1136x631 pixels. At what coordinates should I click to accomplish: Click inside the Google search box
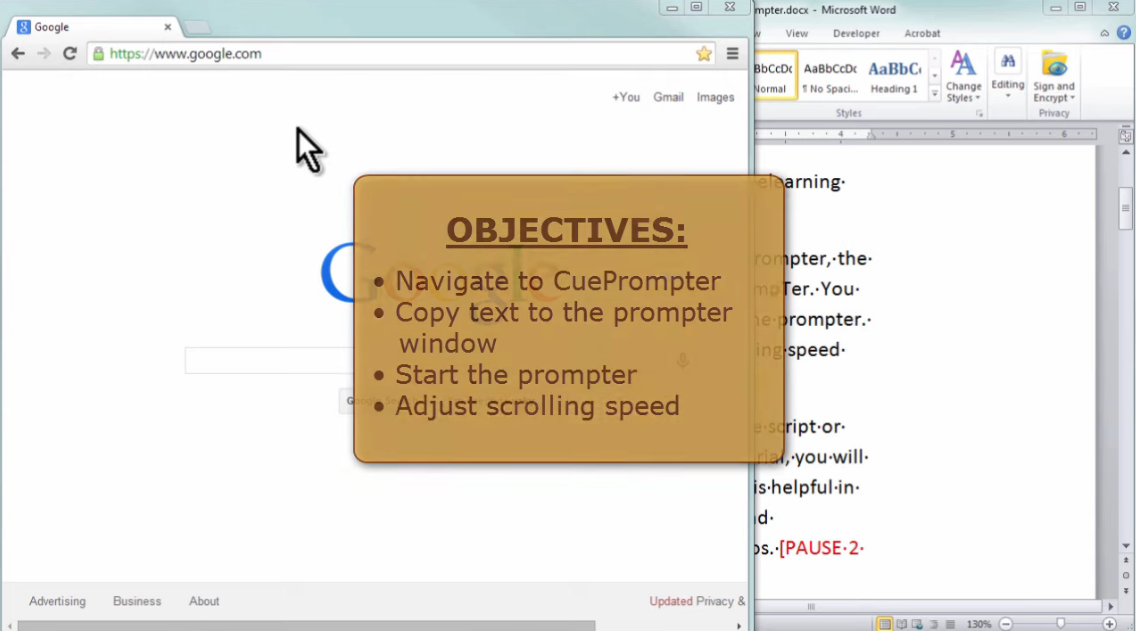point(270,360)
